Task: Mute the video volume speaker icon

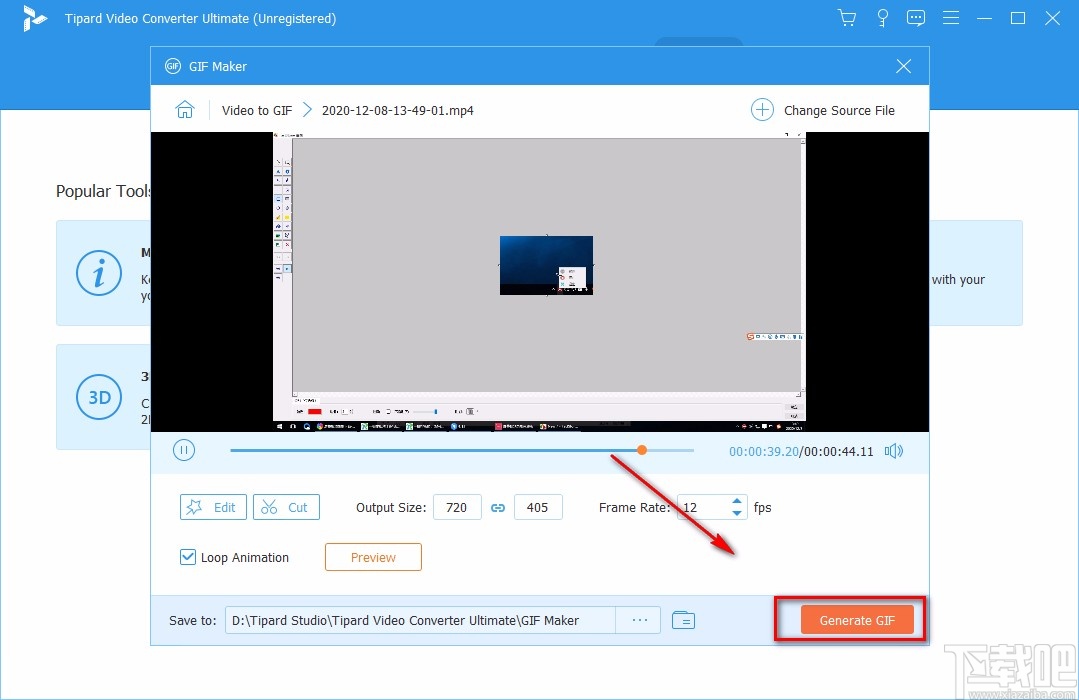Action: point(893,451)
